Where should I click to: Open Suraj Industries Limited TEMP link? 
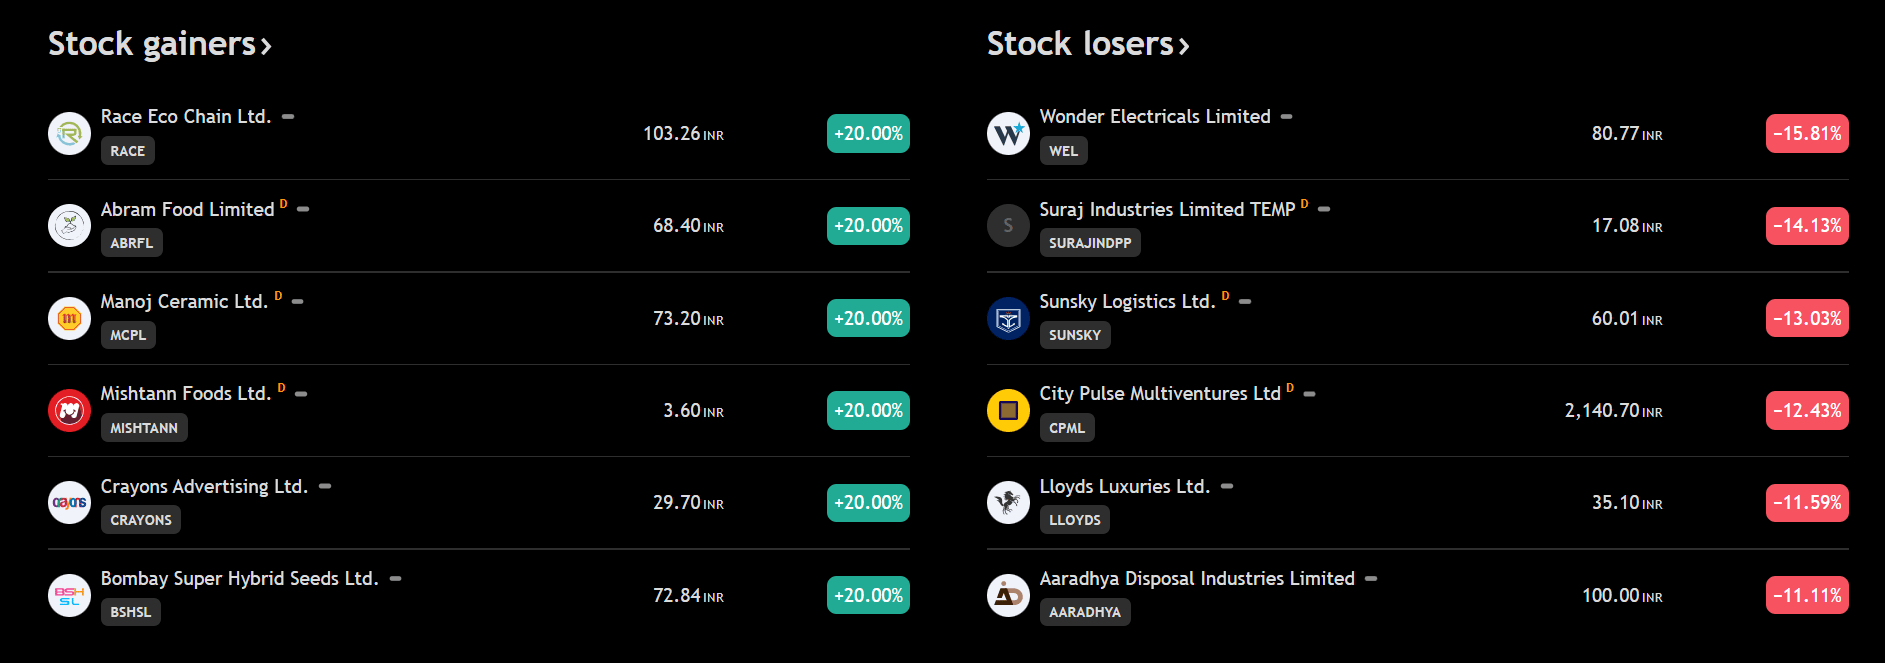[1166, 209]
